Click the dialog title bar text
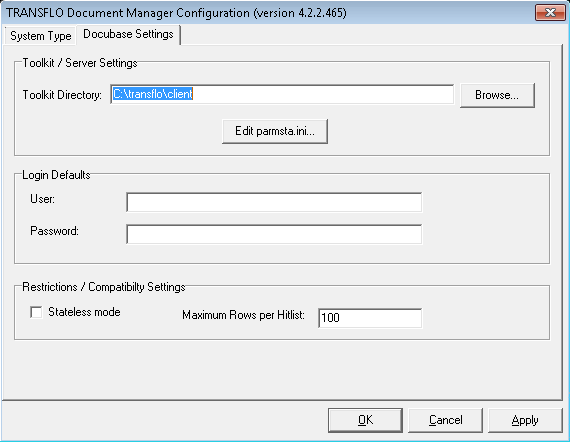The height and width of the screenshot is (442, 570). click(x=176, y=13)
